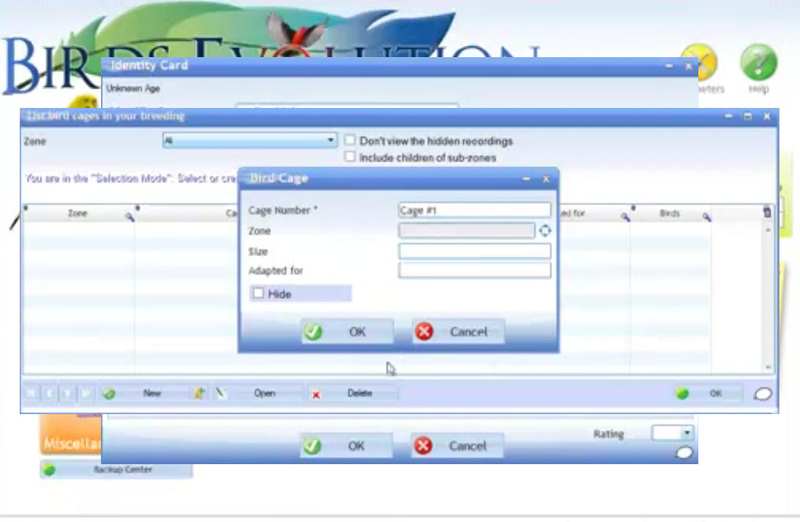Click the duplicate icon next to New
Screen dimensions: 800x522
click(x=199, y=393)
